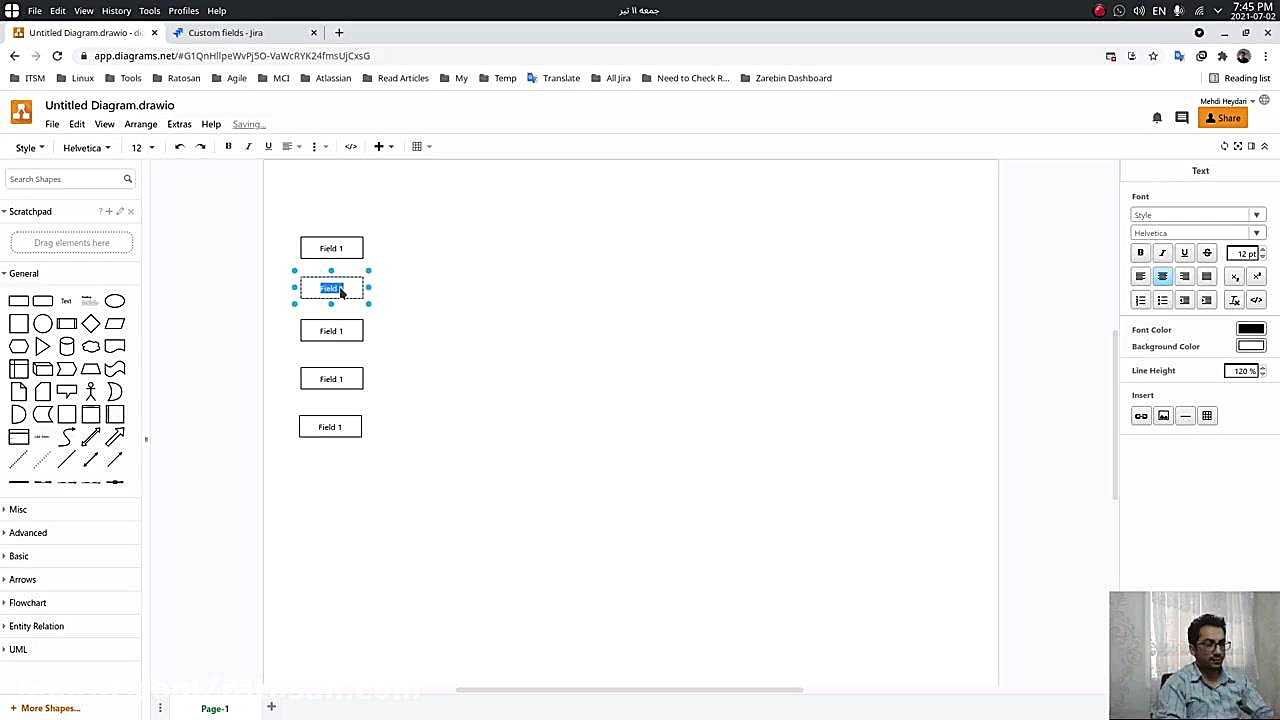Open toolbar HTML code view

click(351, 147)
